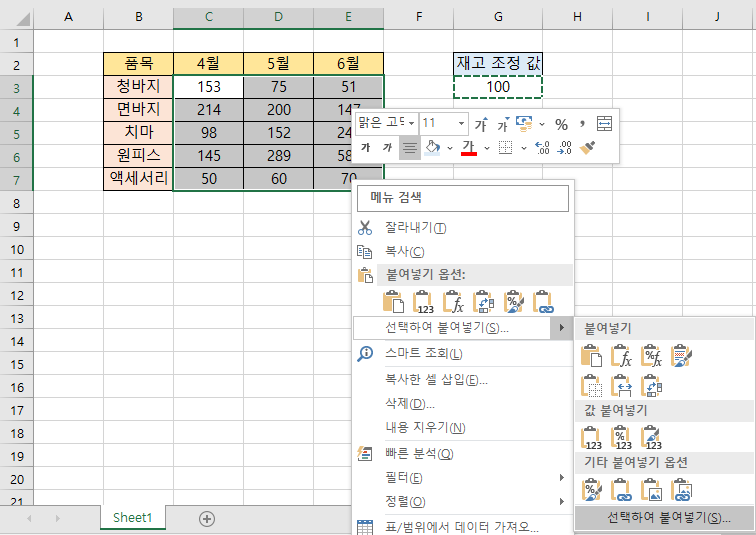The image size is (756, 535).
Task: Apply accounting number format in mini toolbar
Action: (x=524, y=124)
